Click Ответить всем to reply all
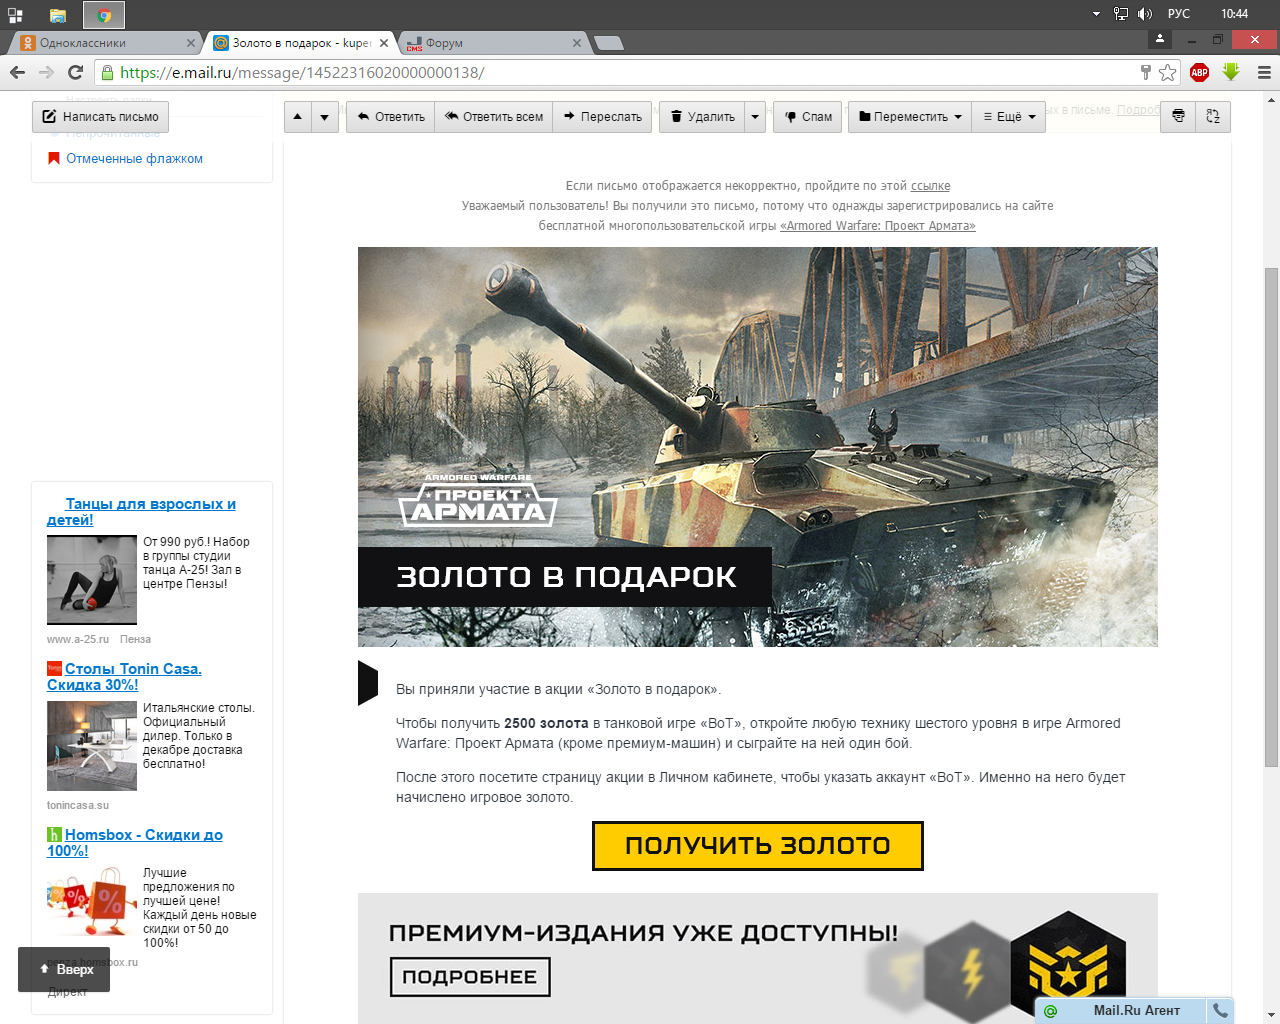The width and height of the screenshot is (1280, 1024). tap(494, 117)
